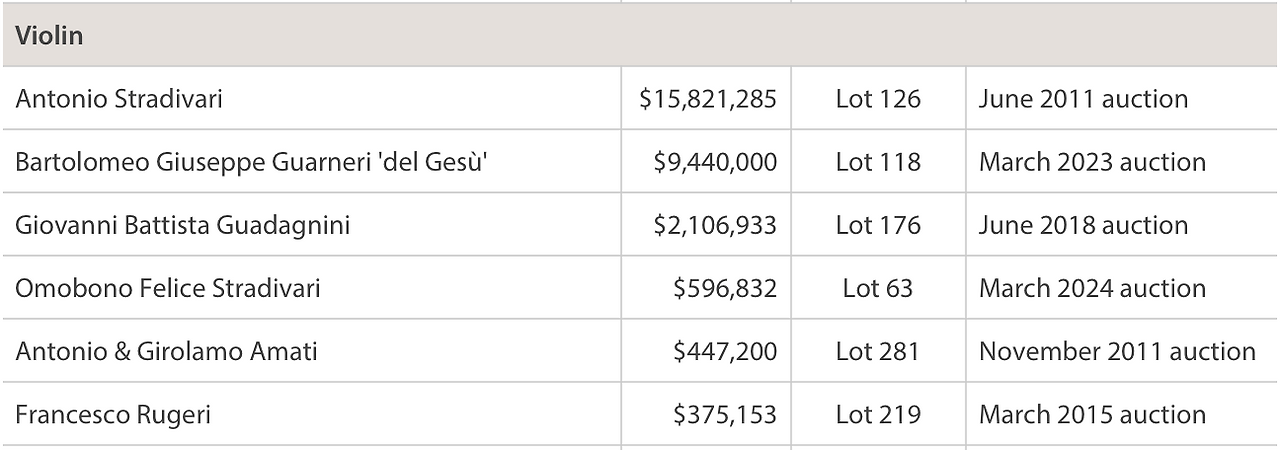View the March 2015 auction
Viewport: 1280px width, 450px height.
point(1092,414)
